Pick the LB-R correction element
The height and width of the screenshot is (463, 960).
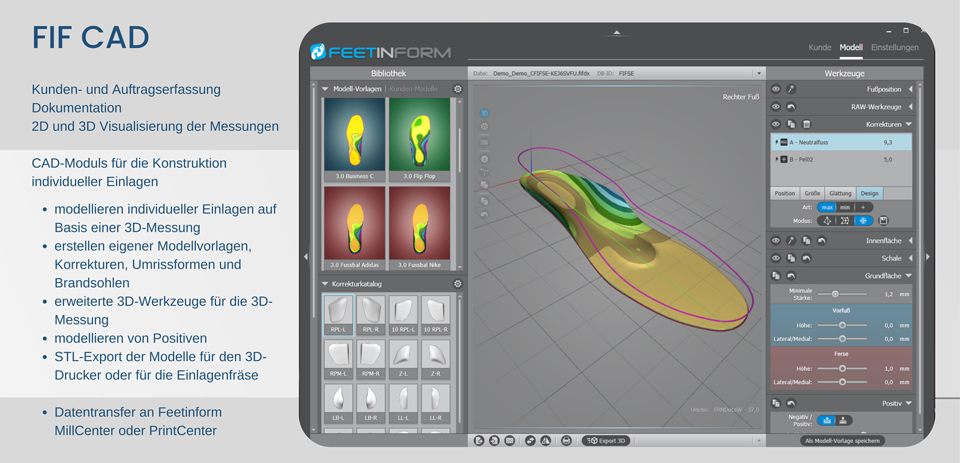[x=371, y=403]
